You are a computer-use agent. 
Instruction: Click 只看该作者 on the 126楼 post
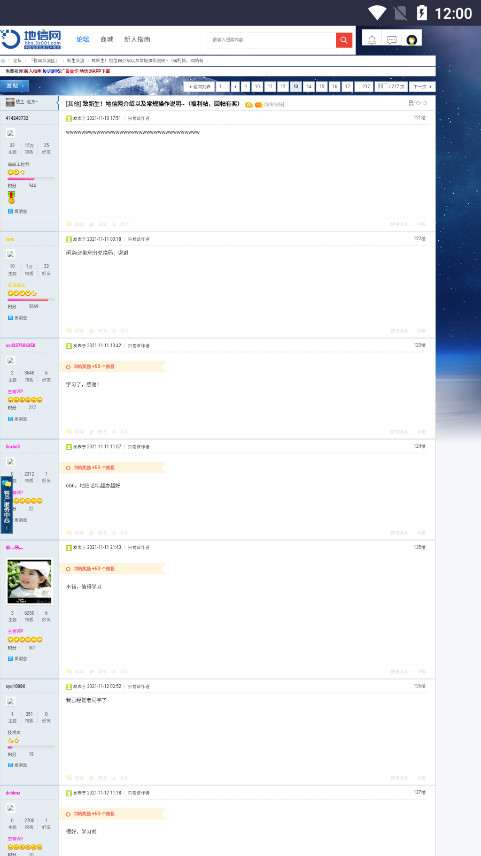[139, 686]
